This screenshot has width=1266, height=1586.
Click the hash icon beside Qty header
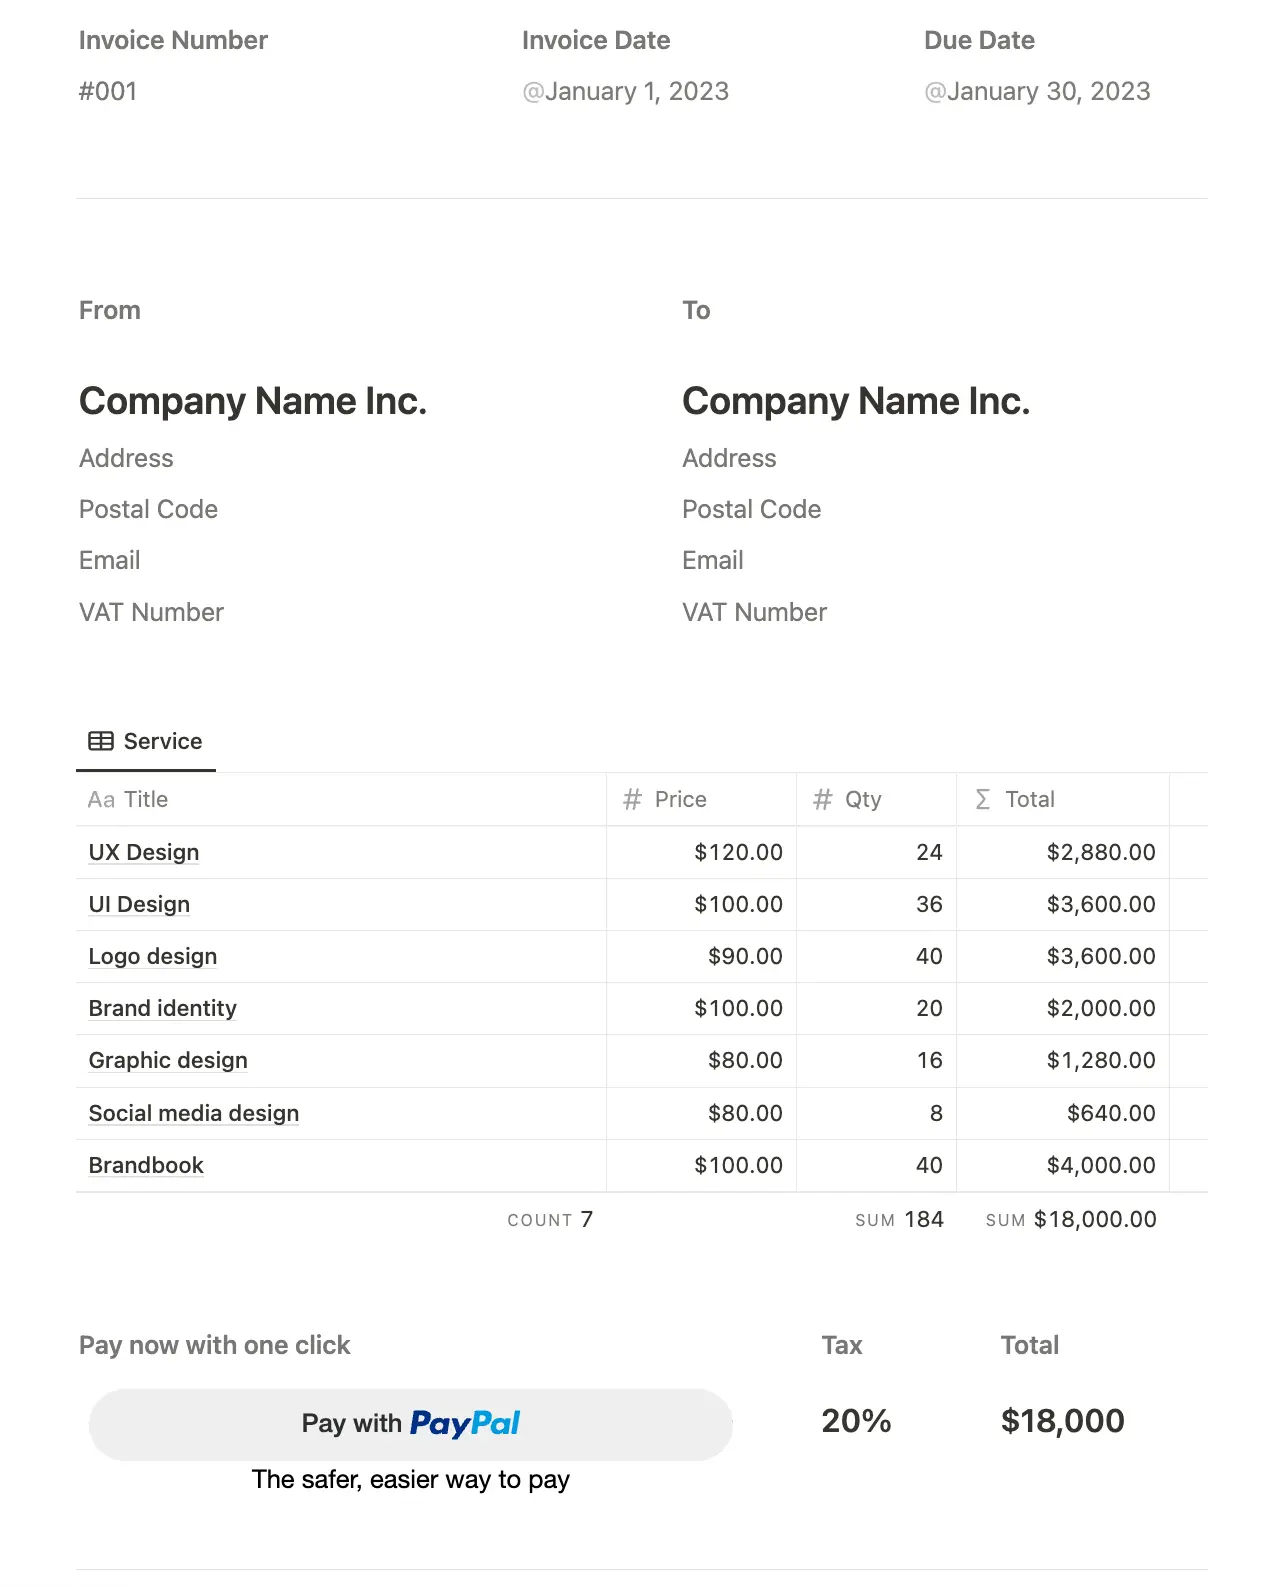[822, 799]
